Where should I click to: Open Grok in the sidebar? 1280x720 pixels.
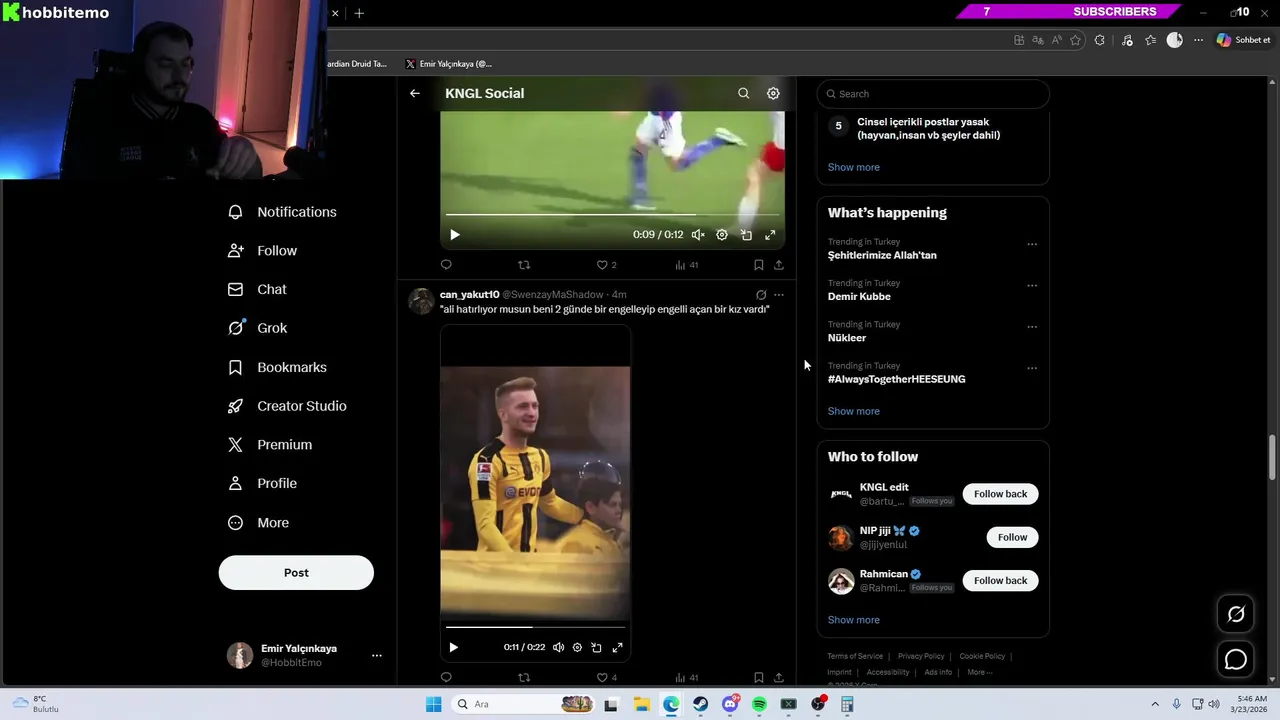[258, 328]
